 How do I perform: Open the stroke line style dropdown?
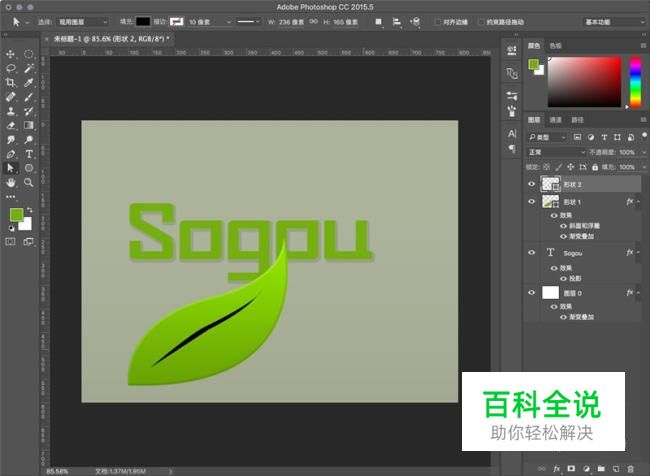[x=248, y=22]
